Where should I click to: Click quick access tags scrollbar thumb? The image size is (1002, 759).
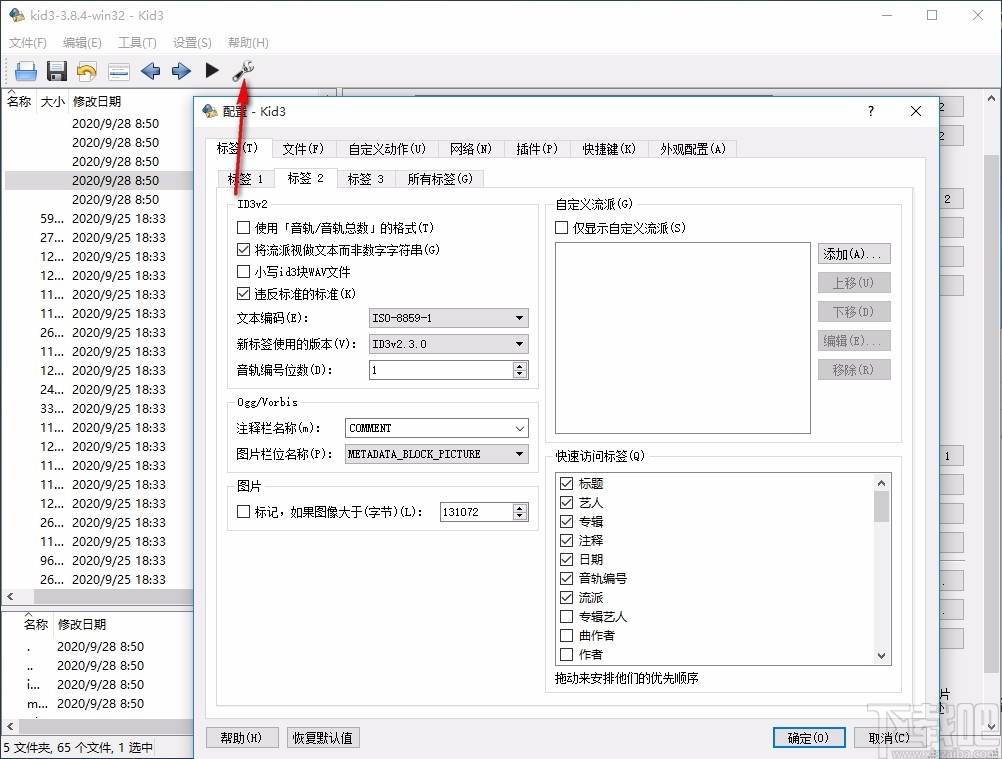click(881, 507)
